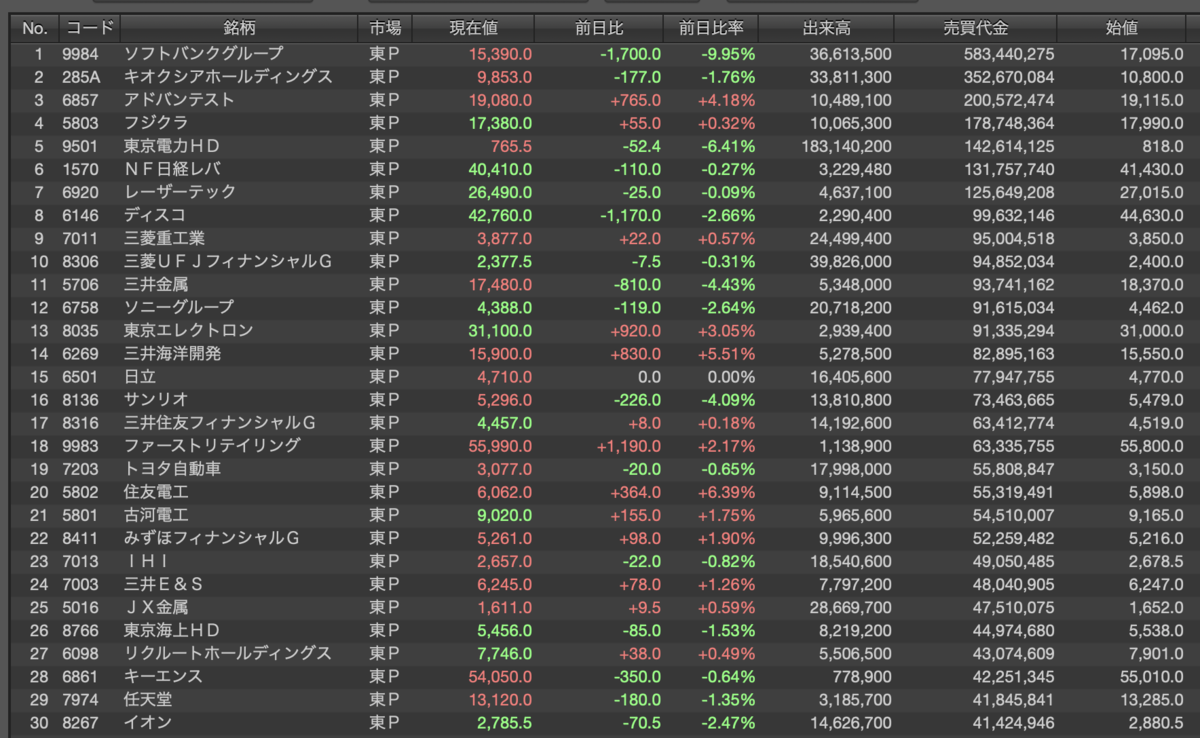Select the イオン row at the bottom
Viewport: 1200px width, 738px height.
click(x=600, y=722)
